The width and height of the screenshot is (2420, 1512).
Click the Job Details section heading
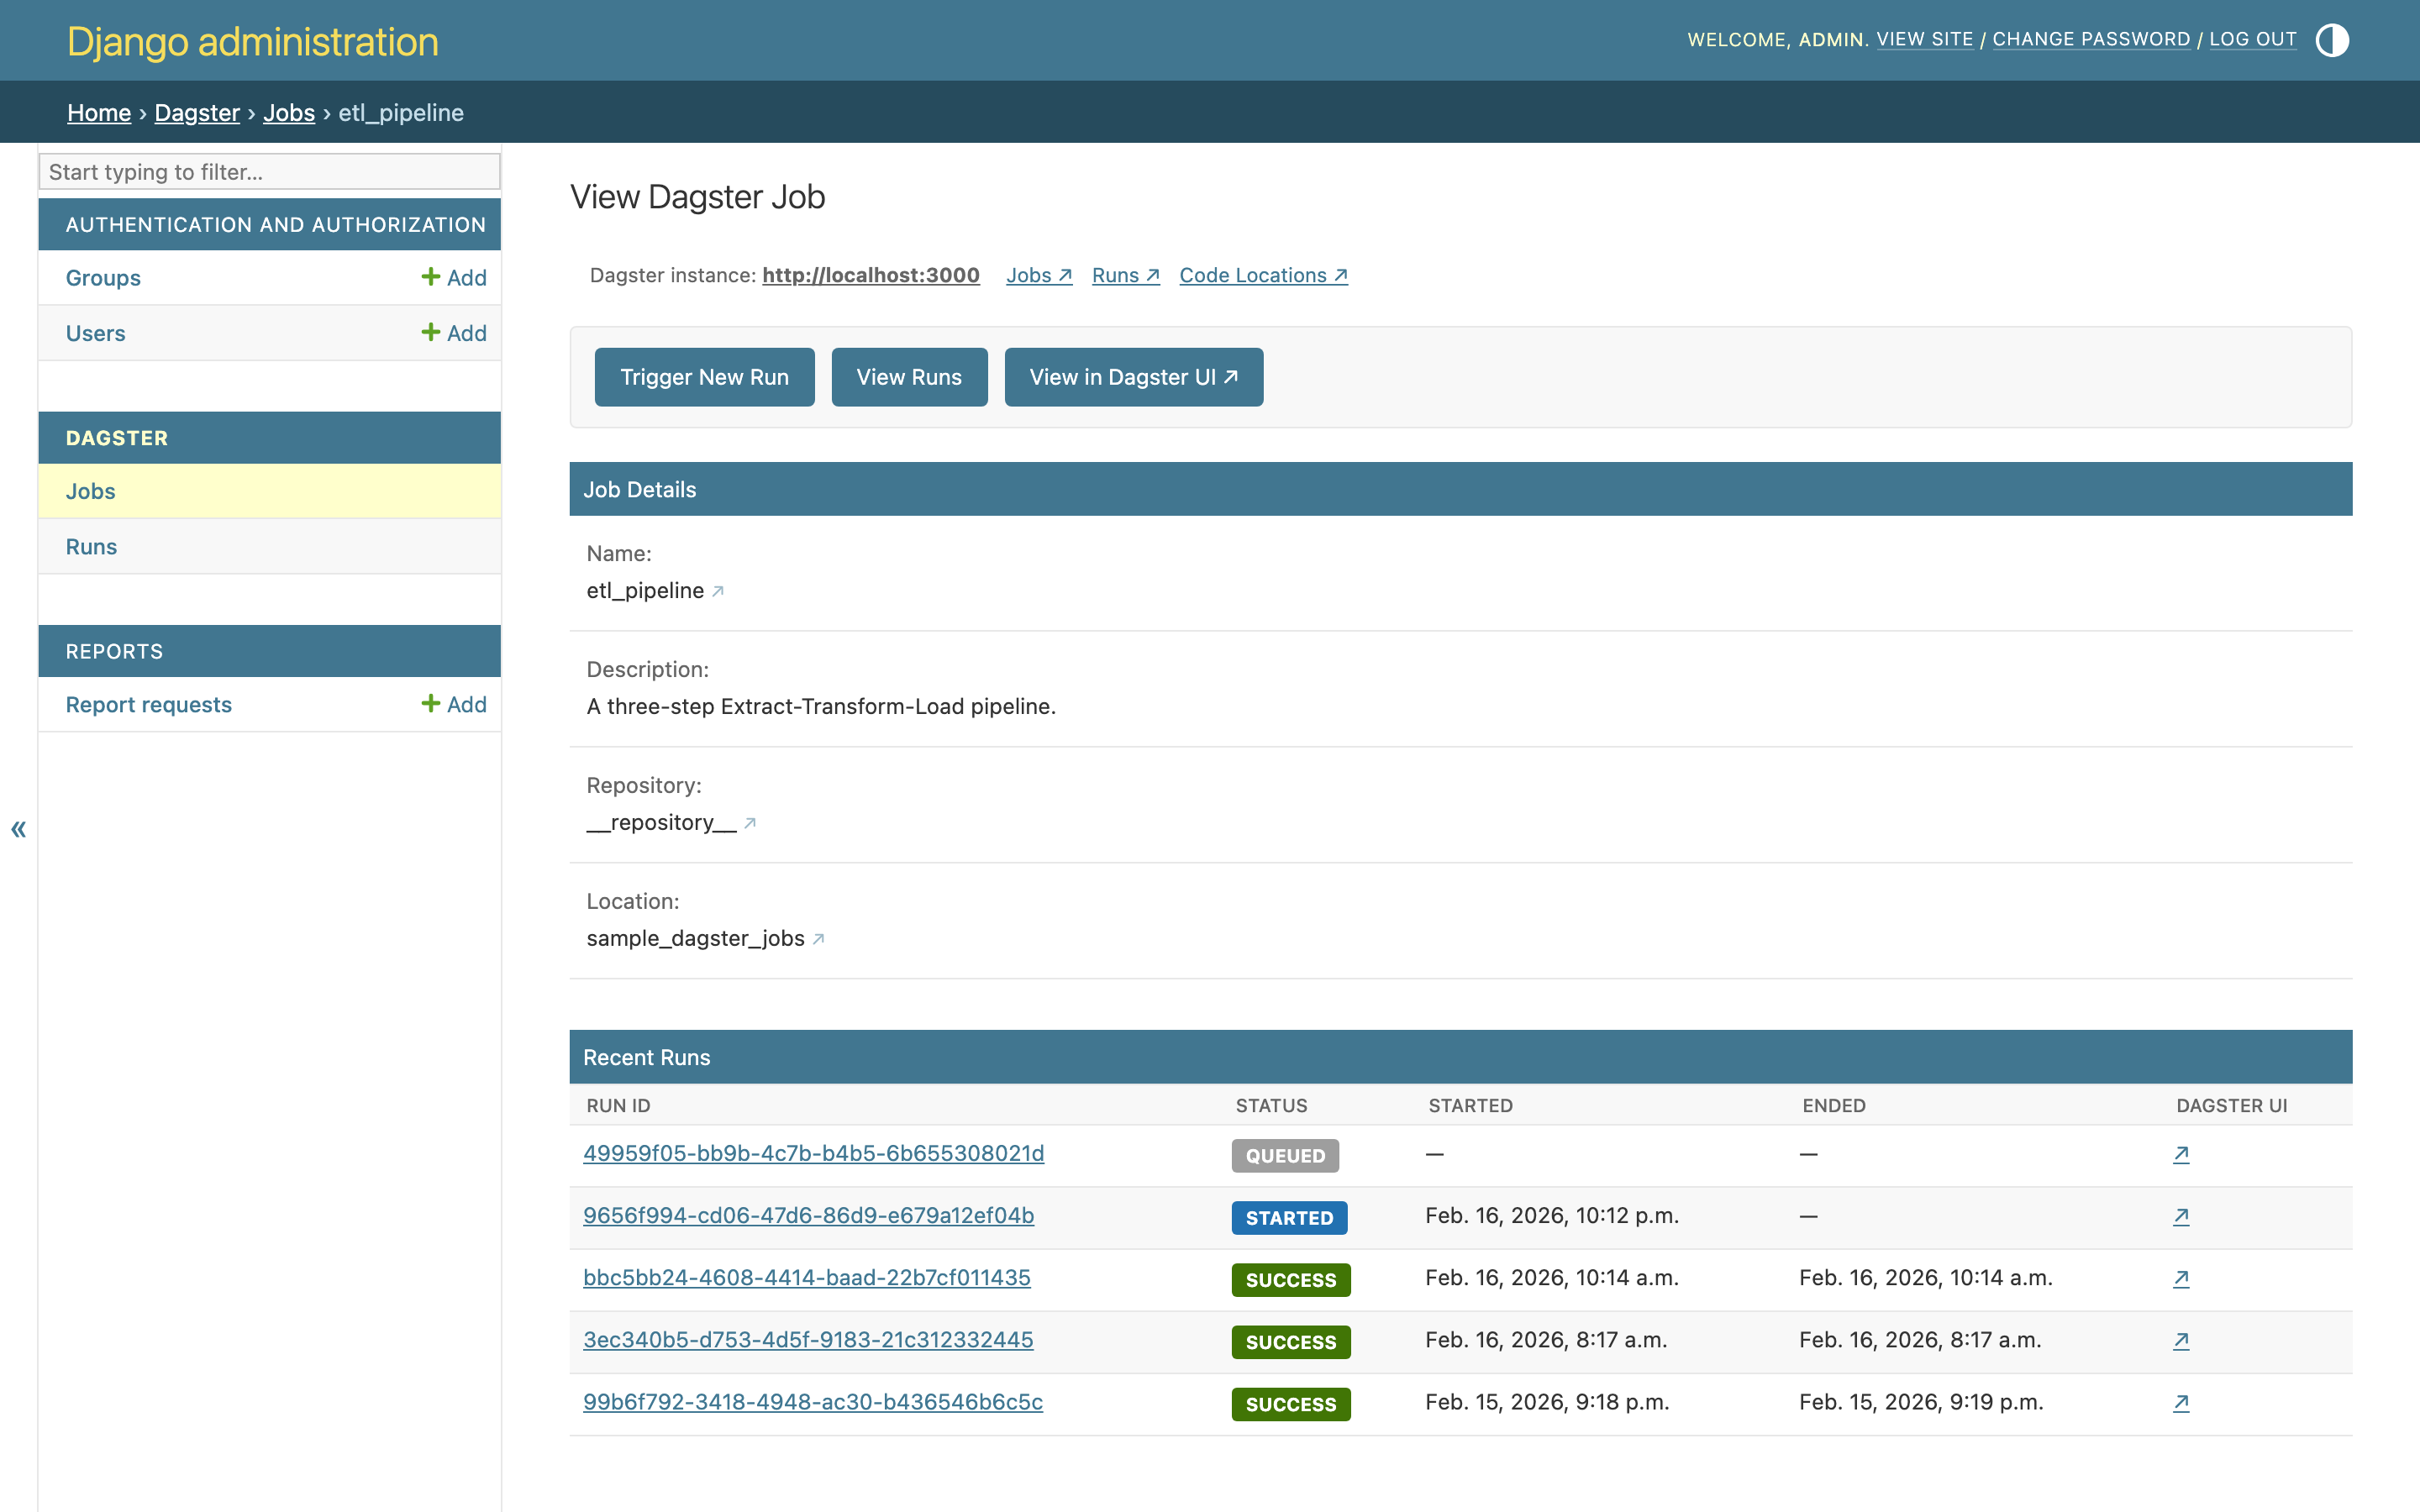click(640, 489)
